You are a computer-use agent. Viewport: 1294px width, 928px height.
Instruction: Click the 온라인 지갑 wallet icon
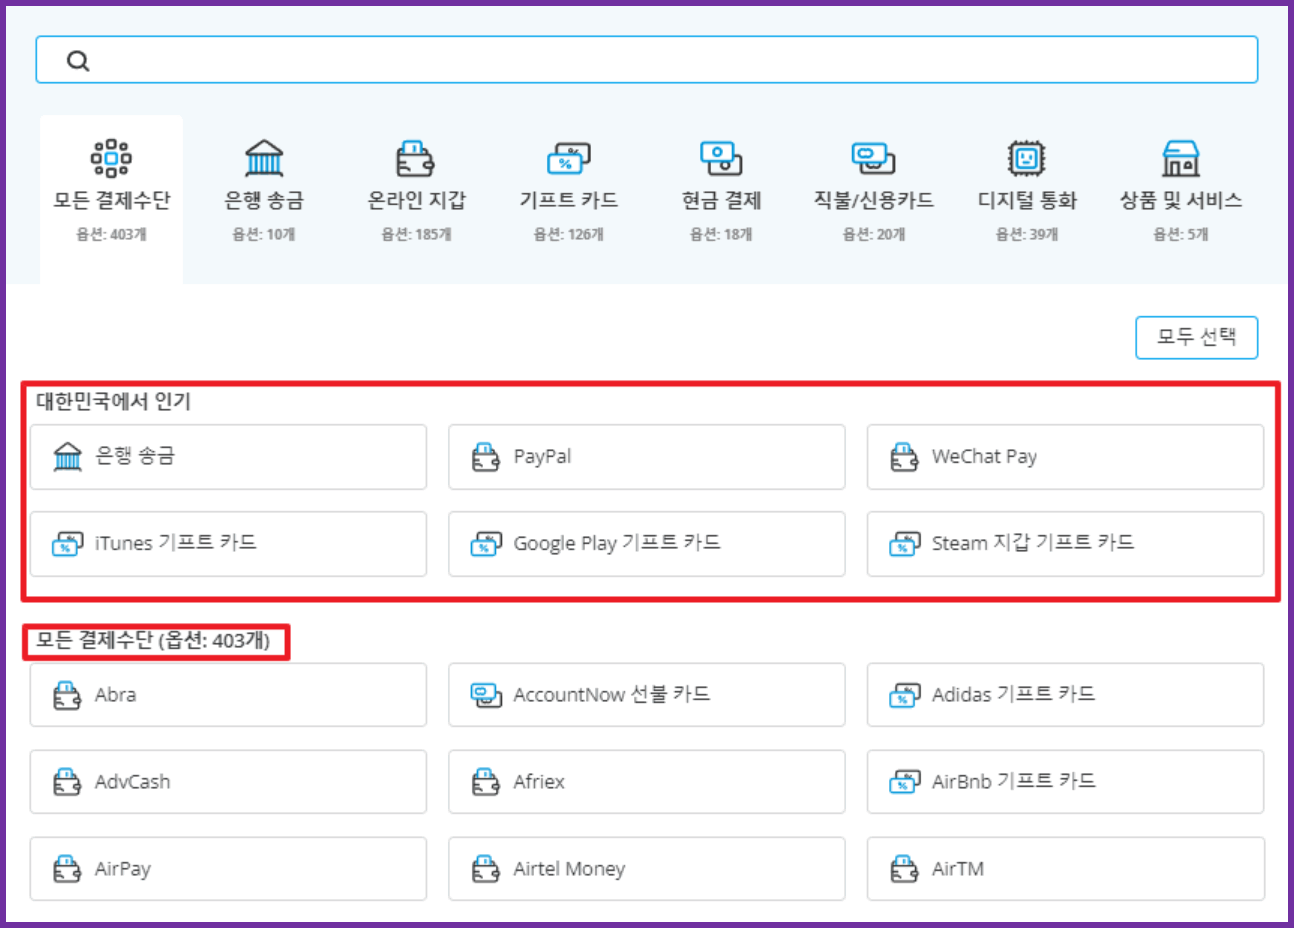[x=415, y=158]
